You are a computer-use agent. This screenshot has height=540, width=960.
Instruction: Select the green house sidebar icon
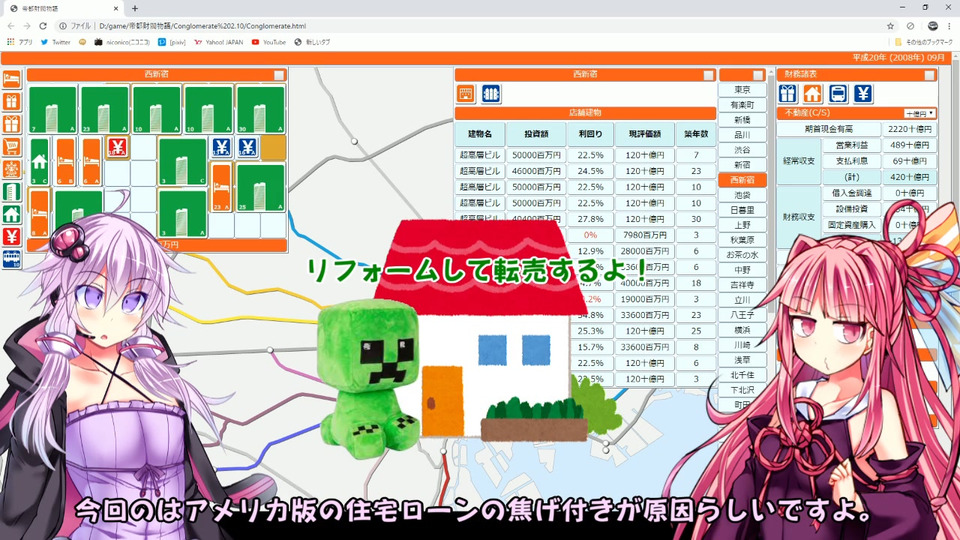point(12,214)
